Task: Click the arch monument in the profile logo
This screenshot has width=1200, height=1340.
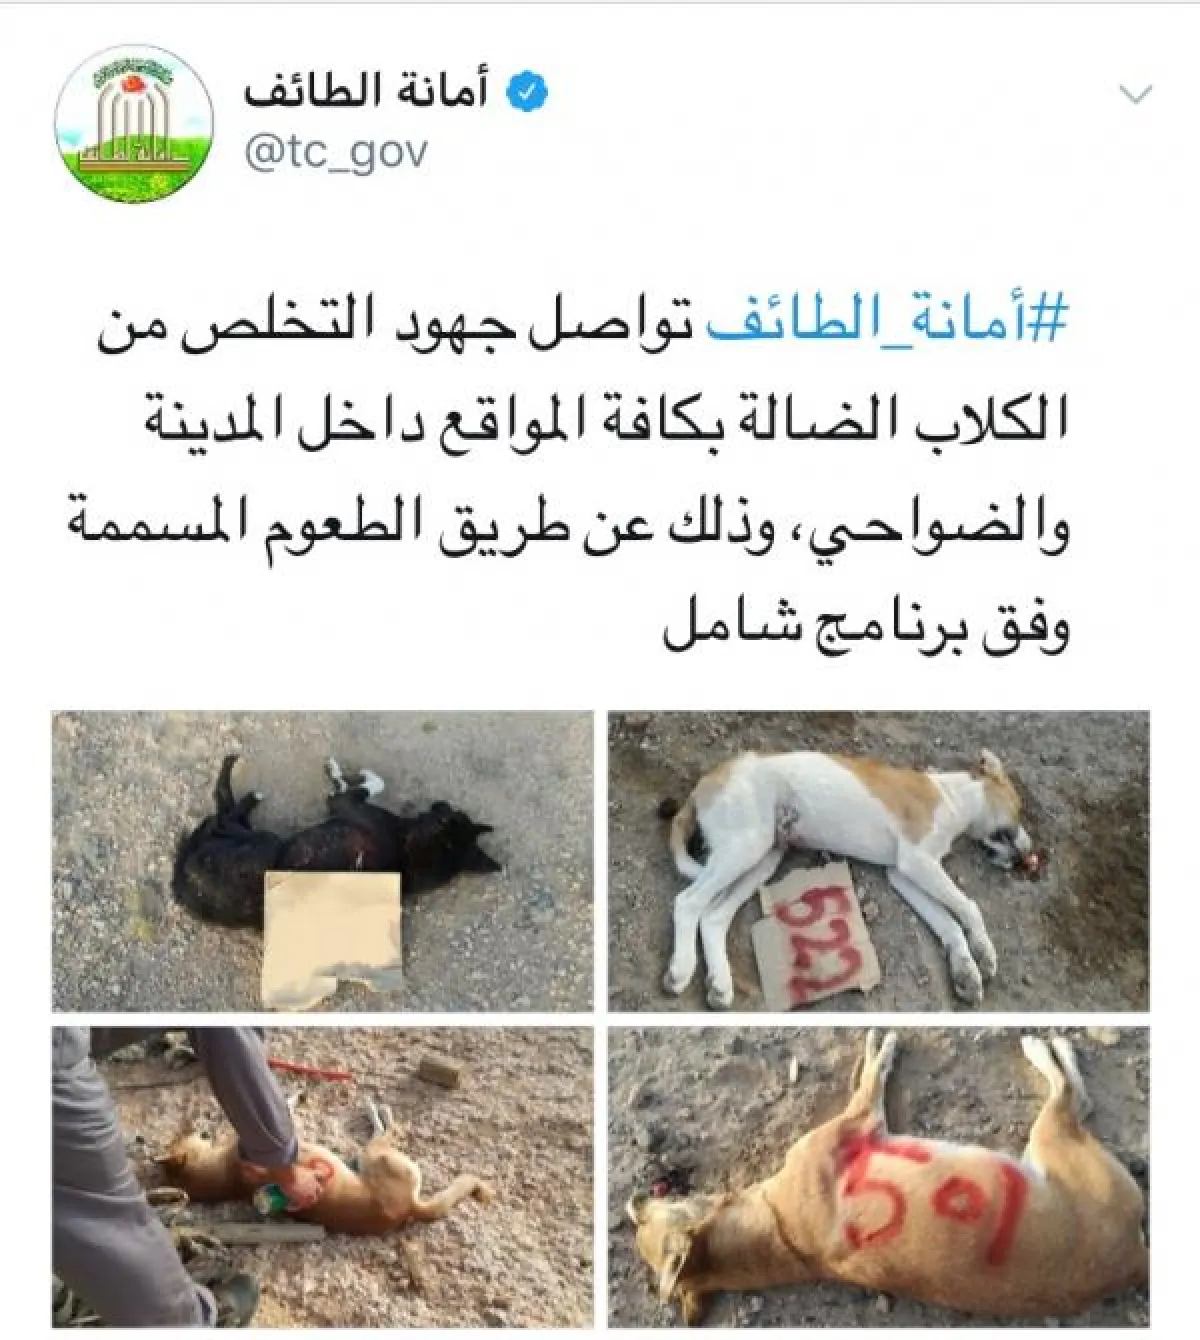Action: 134,128
